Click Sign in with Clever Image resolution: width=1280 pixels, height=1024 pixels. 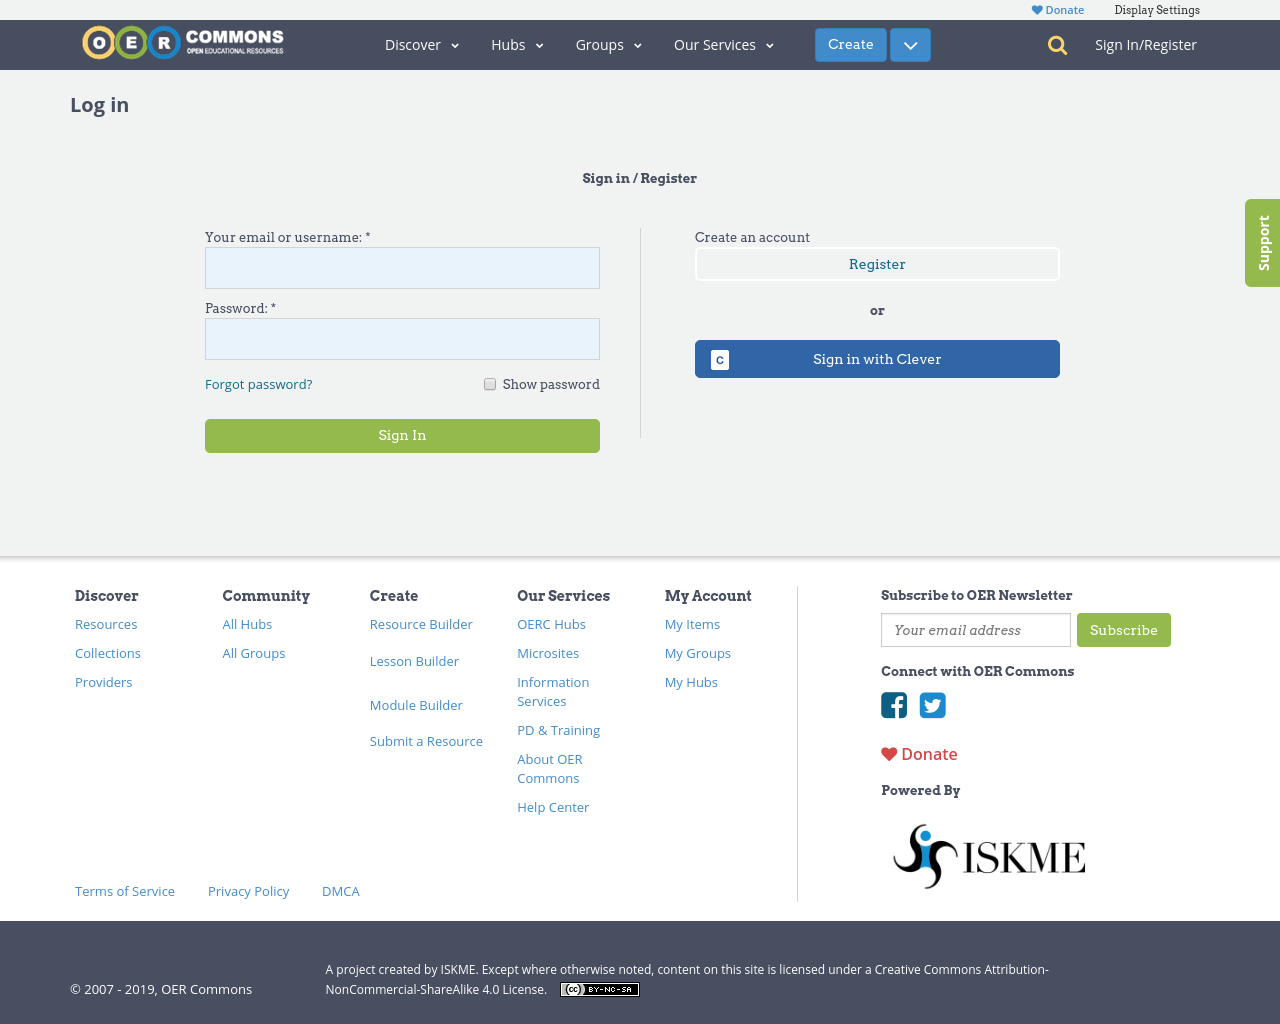877,359
